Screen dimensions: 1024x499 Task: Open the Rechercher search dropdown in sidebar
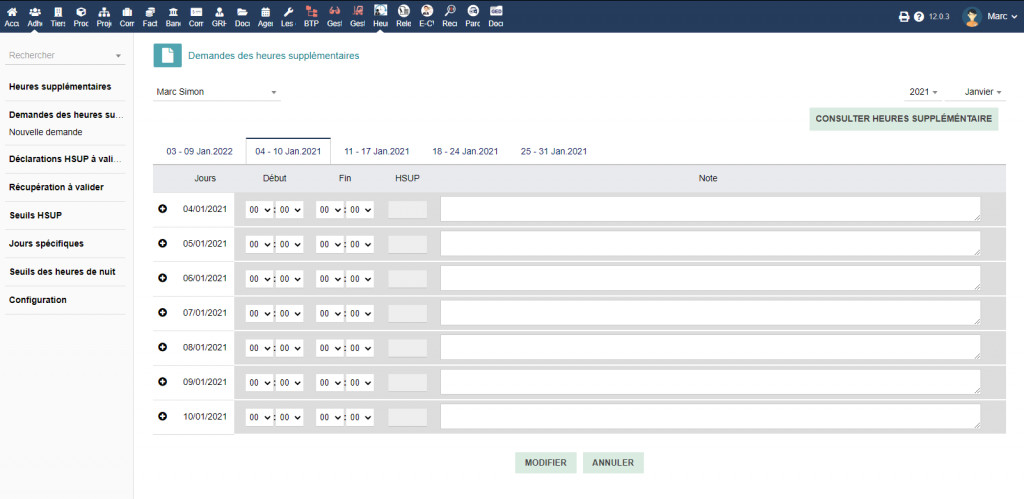[x=65, y=56]
